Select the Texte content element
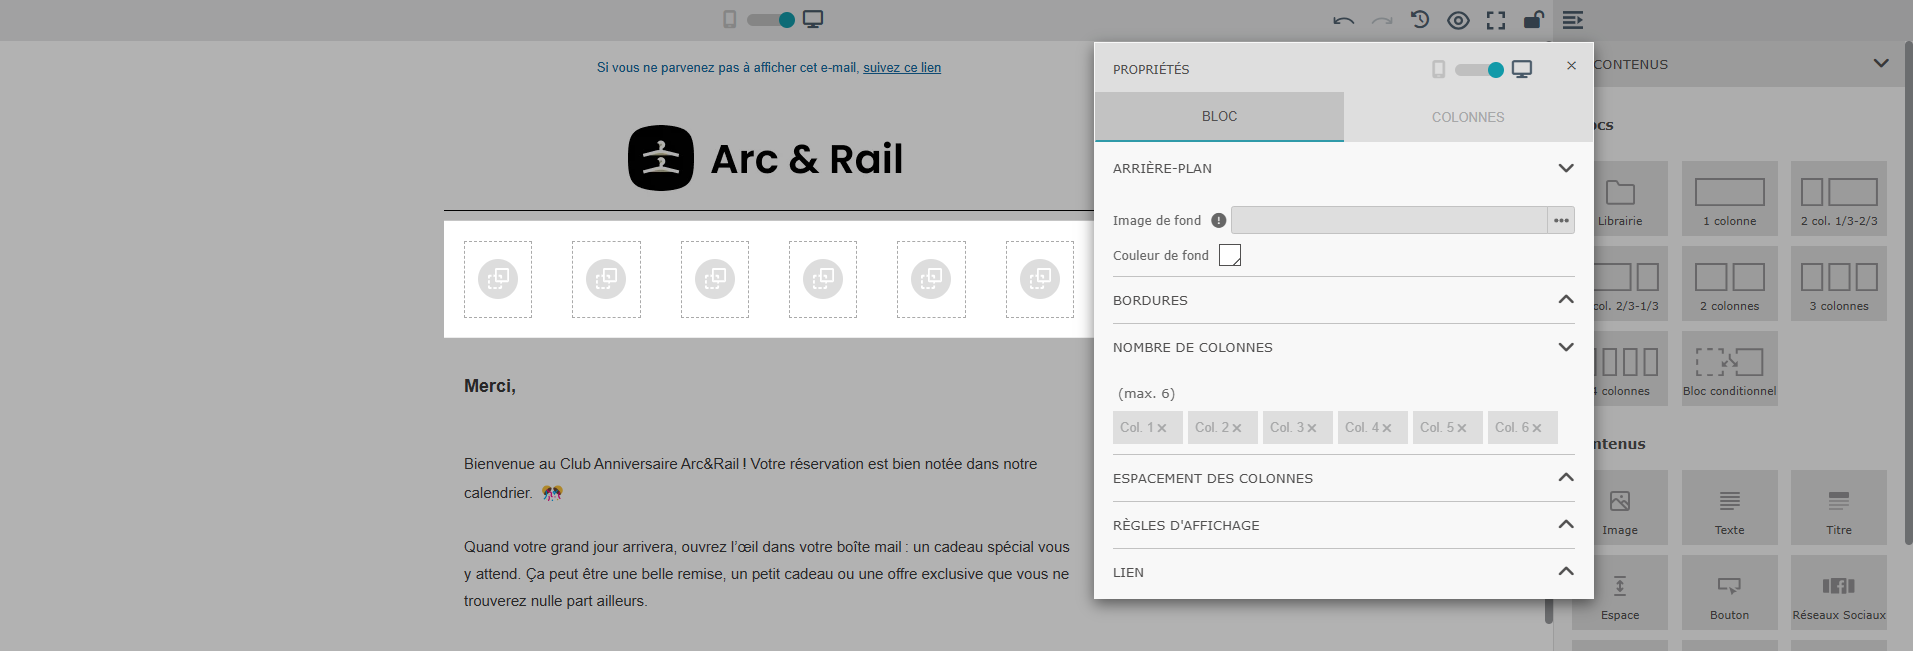This screenshot has width=1913, height=651. 1730,508
